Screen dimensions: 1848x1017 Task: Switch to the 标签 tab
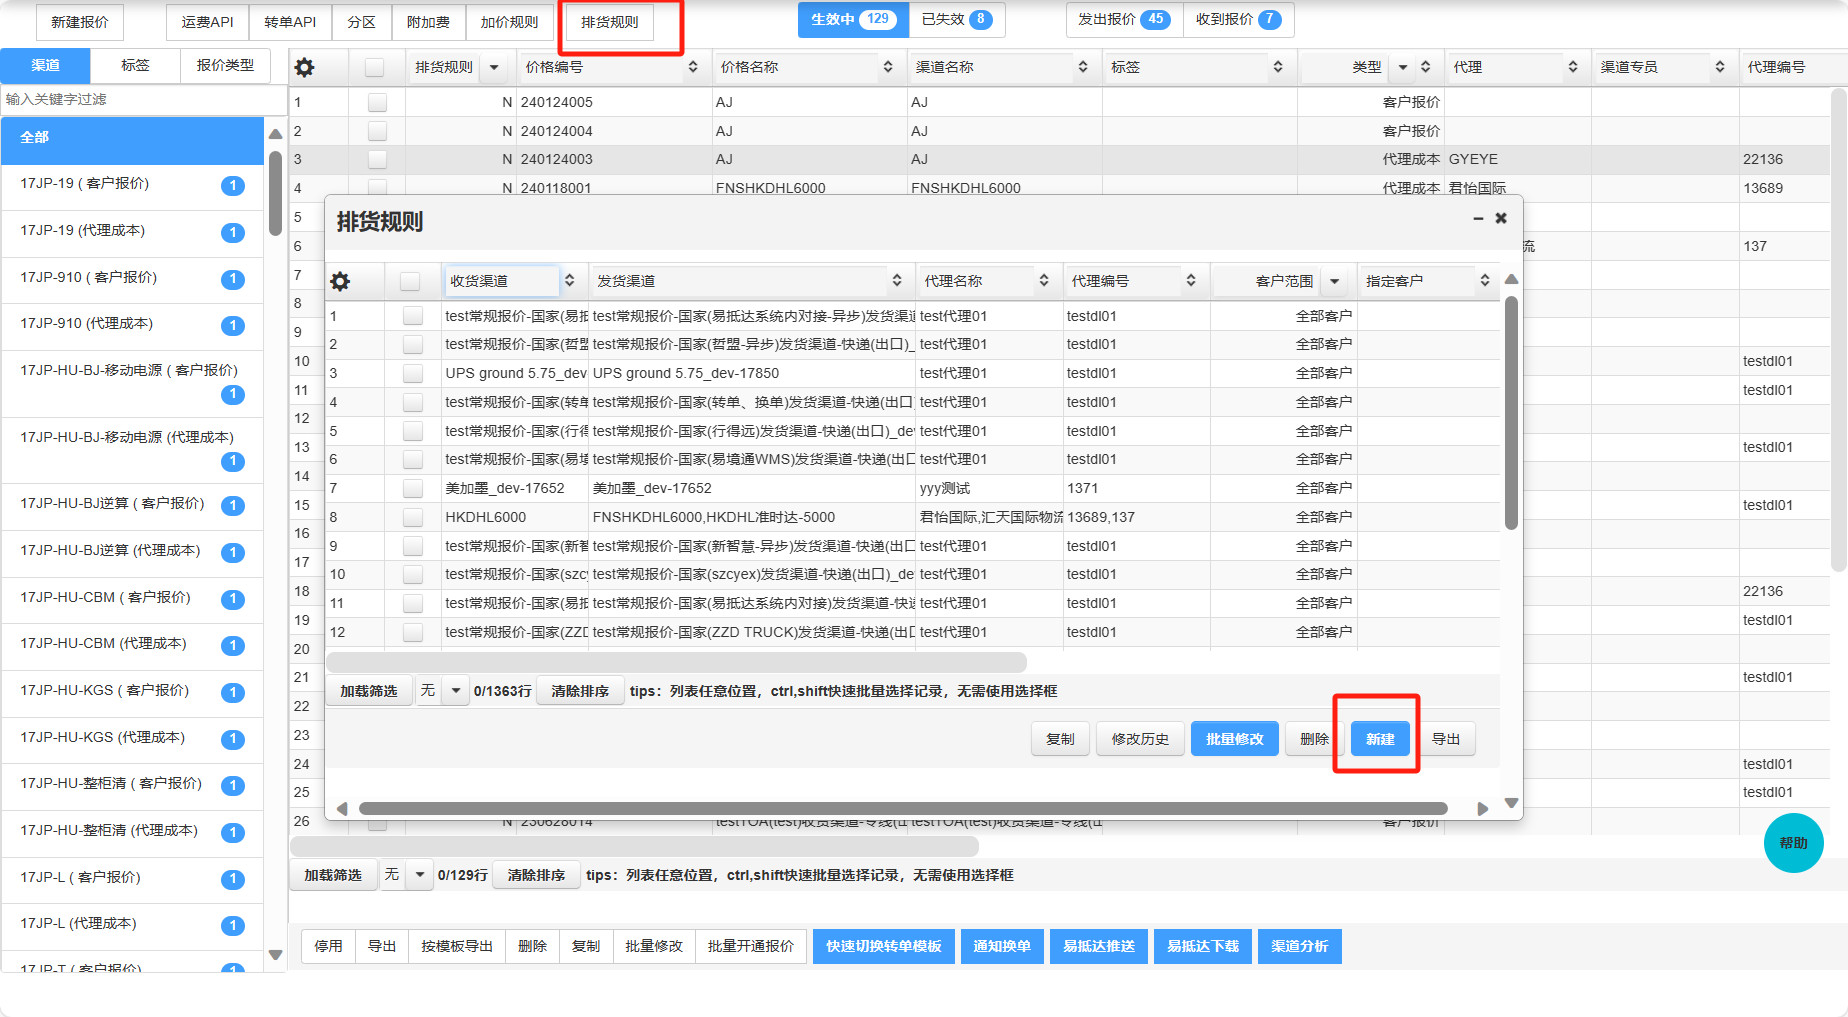coord(135,65)
